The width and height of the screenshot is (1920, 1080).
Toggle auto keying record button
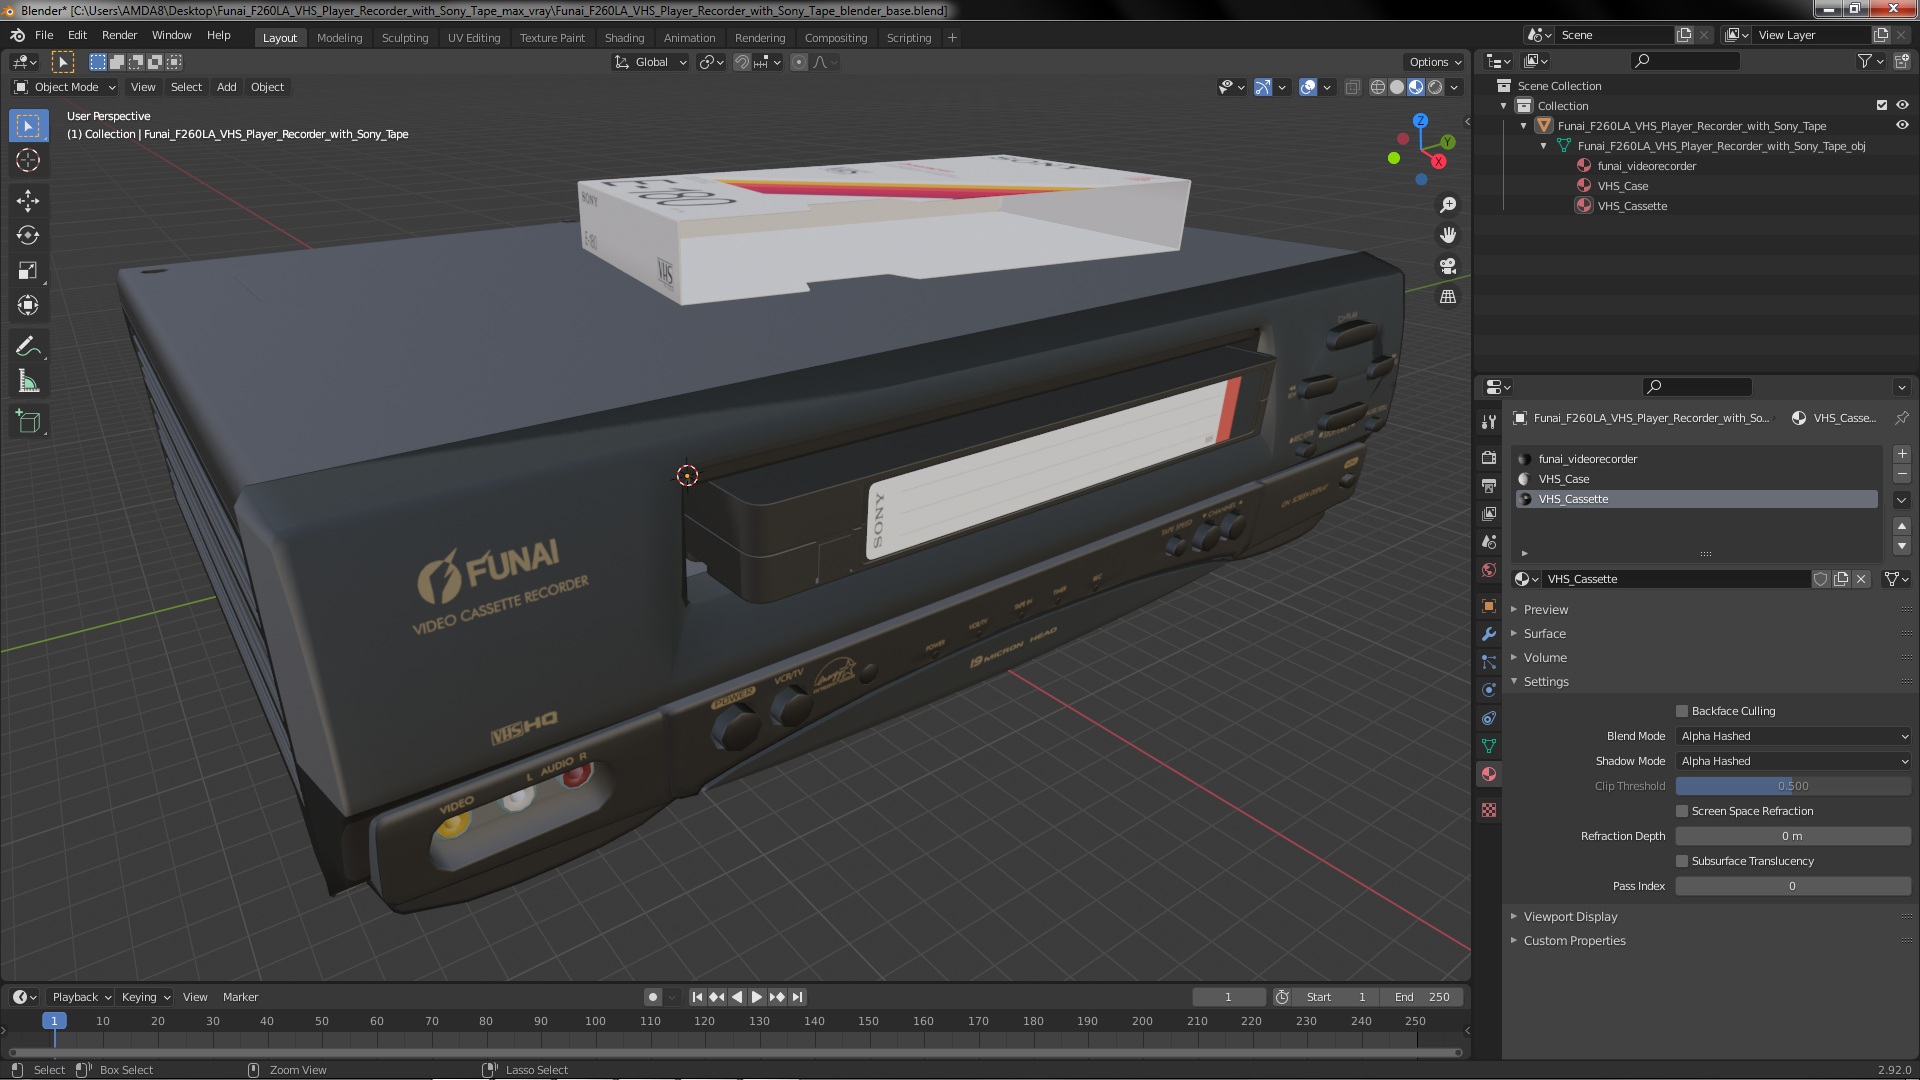(653, 997)
